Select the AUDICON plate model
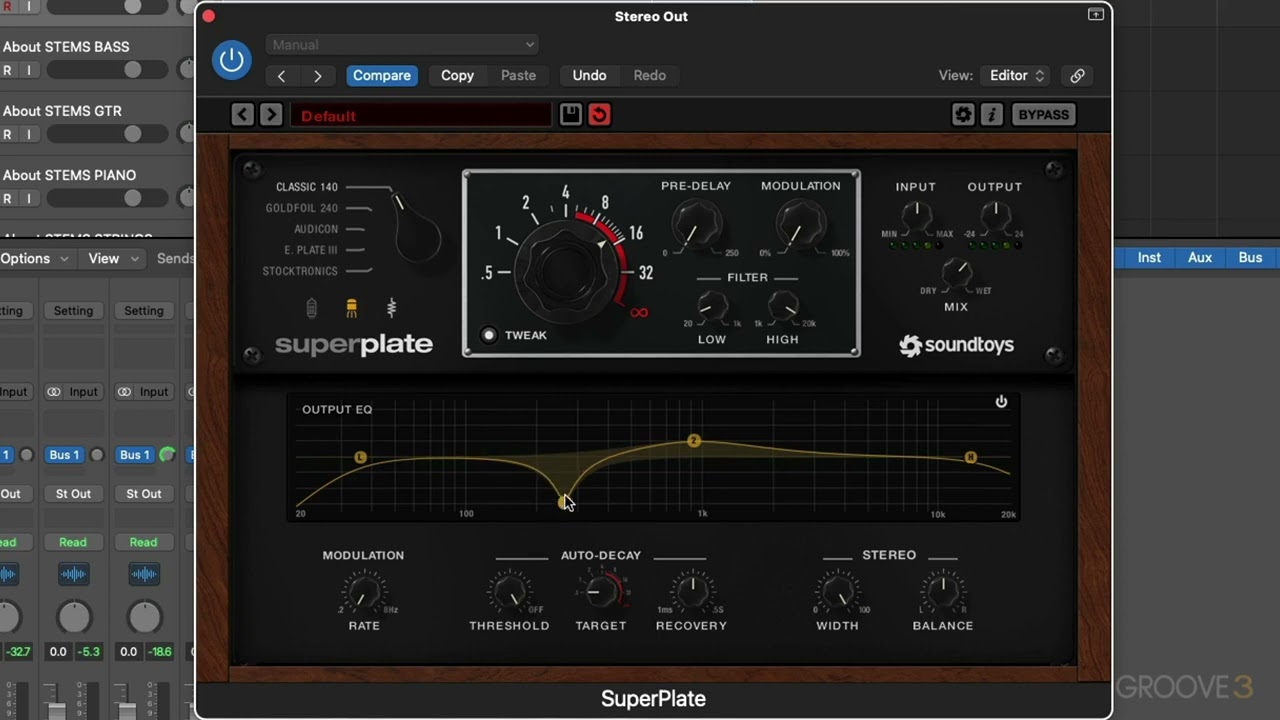Screen dimensions: 1280x720 pos(316,229)
